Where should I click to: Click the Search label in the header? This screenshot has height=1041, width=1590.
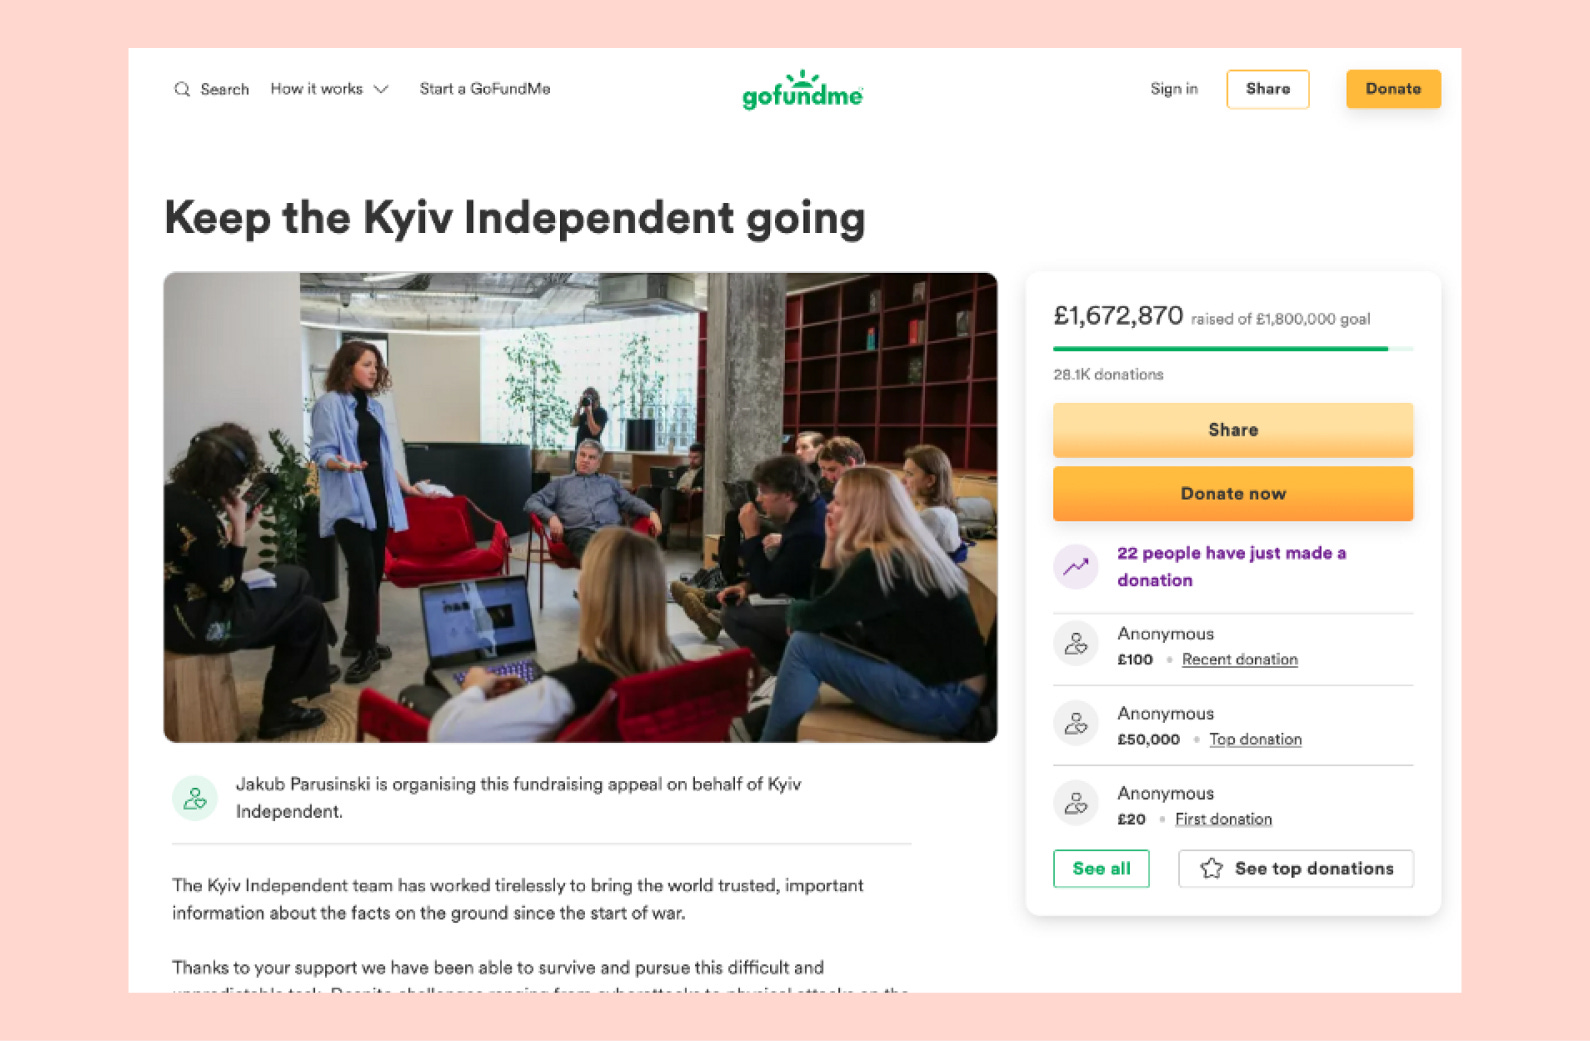(225, 89)
